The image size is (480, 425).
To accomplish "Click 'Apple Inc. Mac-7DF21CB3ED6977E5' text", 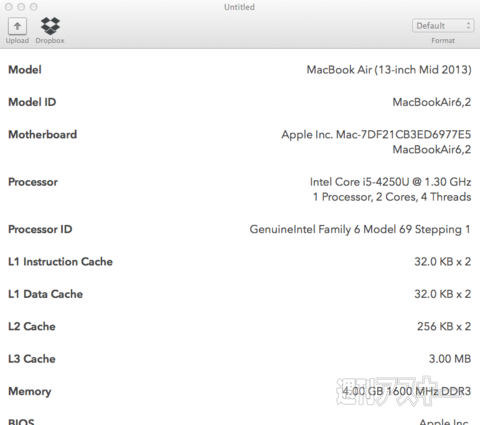I will [x=376, y=135].
